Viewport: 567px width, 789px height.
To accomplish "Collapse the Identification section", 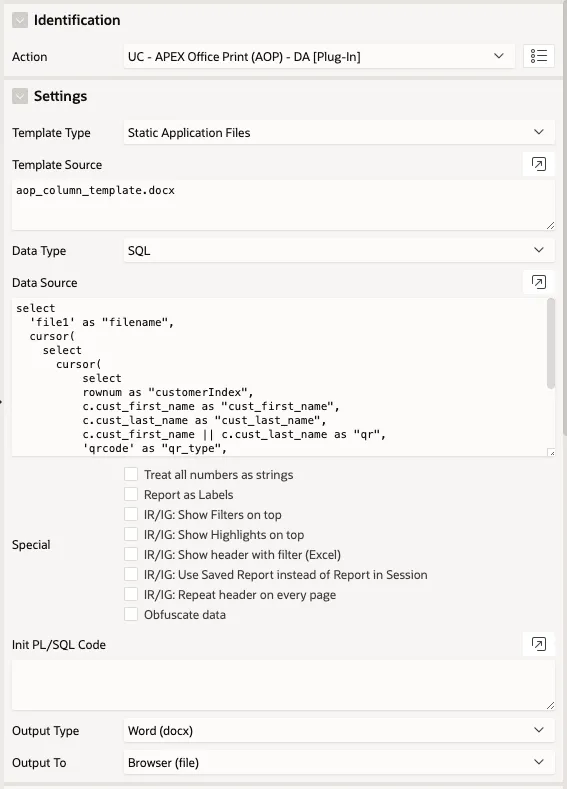I will pos(20,20).
